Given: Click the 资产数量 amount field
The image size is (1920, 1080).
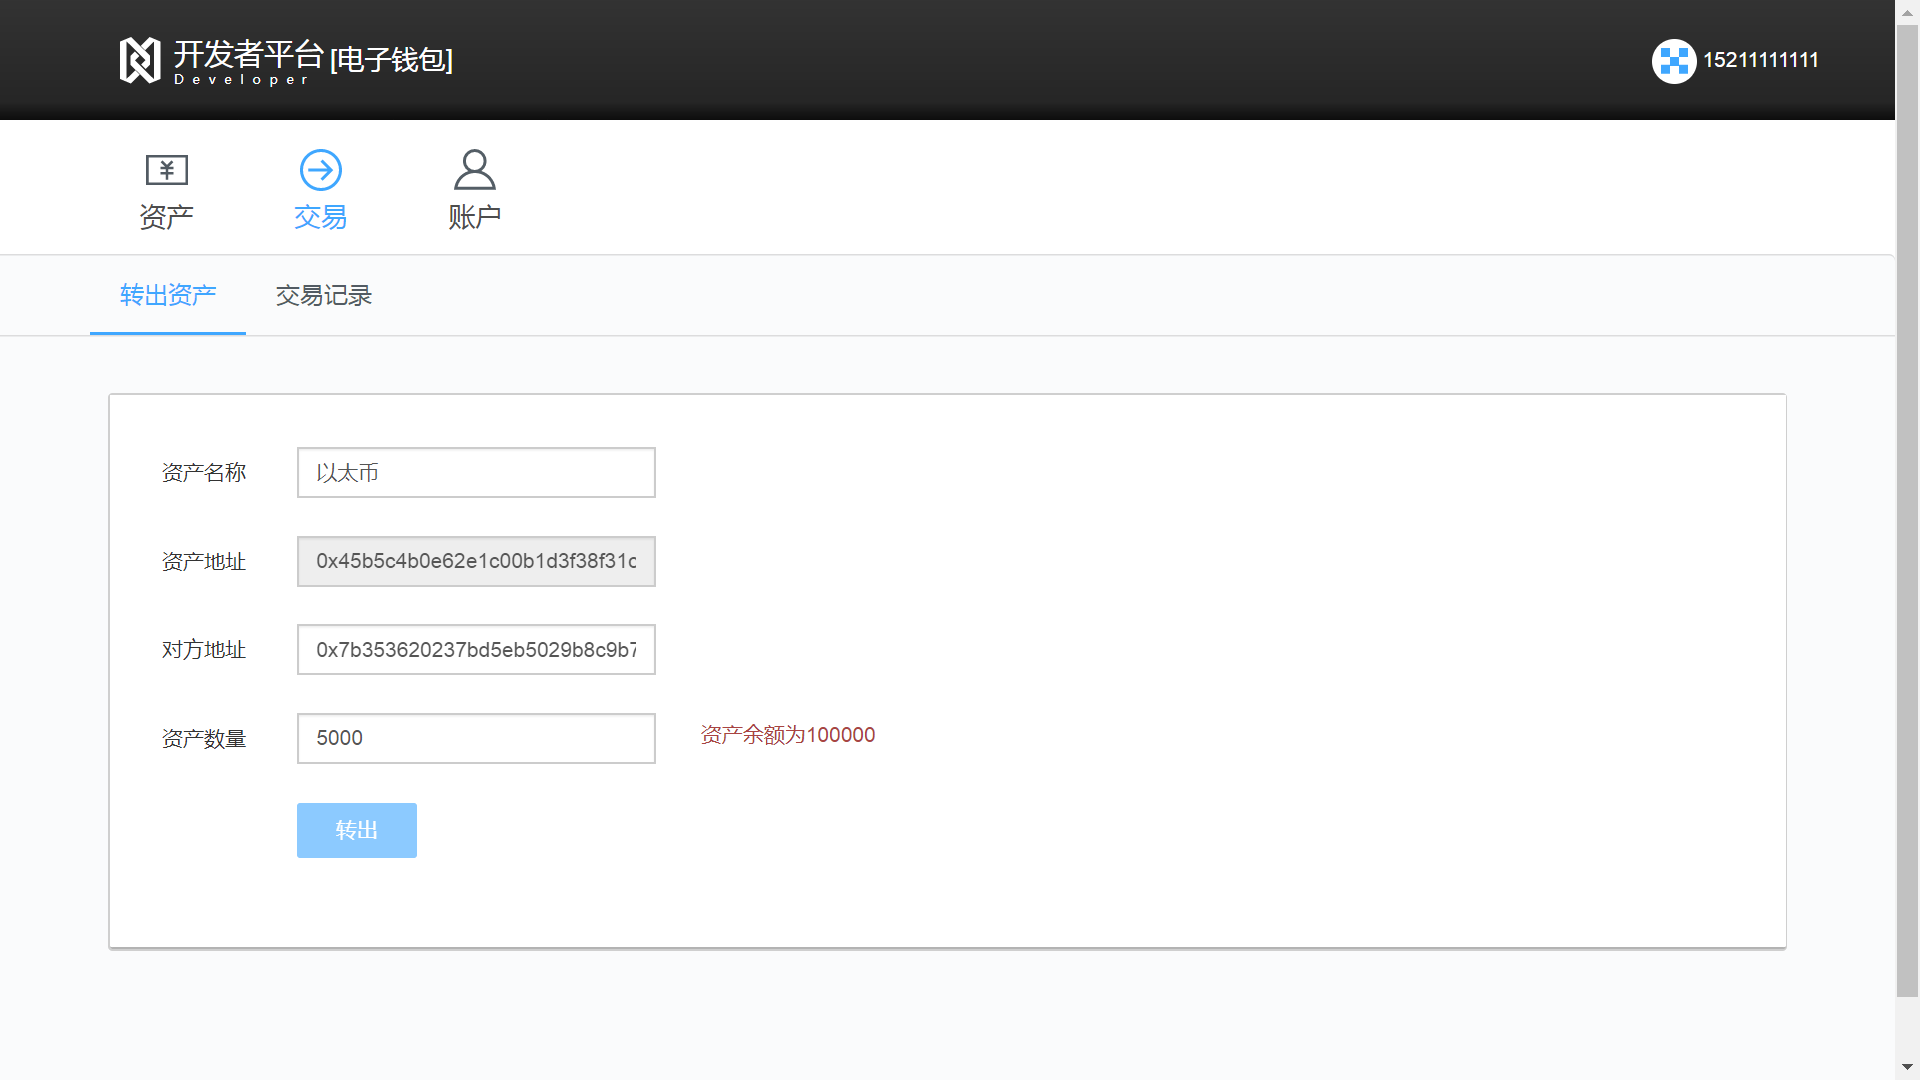Looking at the screenshot, I should click(476, 738).
